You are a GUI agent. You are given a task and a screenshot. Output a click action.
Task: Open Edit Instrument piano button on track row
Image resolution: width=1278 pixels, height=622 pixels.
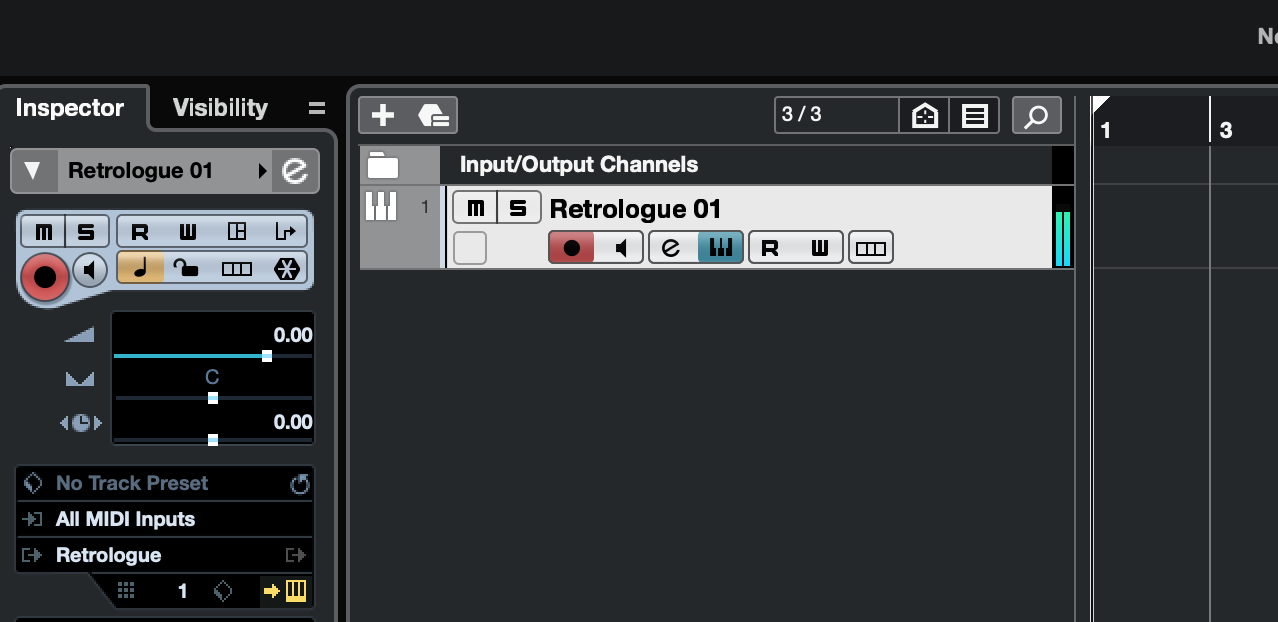click(720, 248)
